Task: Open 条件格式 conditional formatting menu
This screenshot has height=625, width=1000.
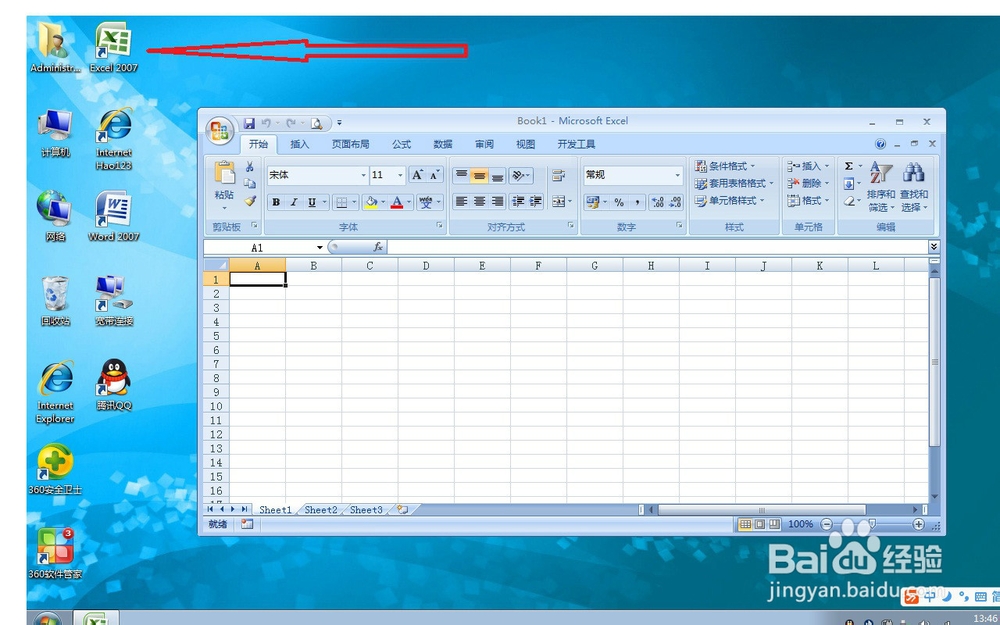Action: (725, 166)
